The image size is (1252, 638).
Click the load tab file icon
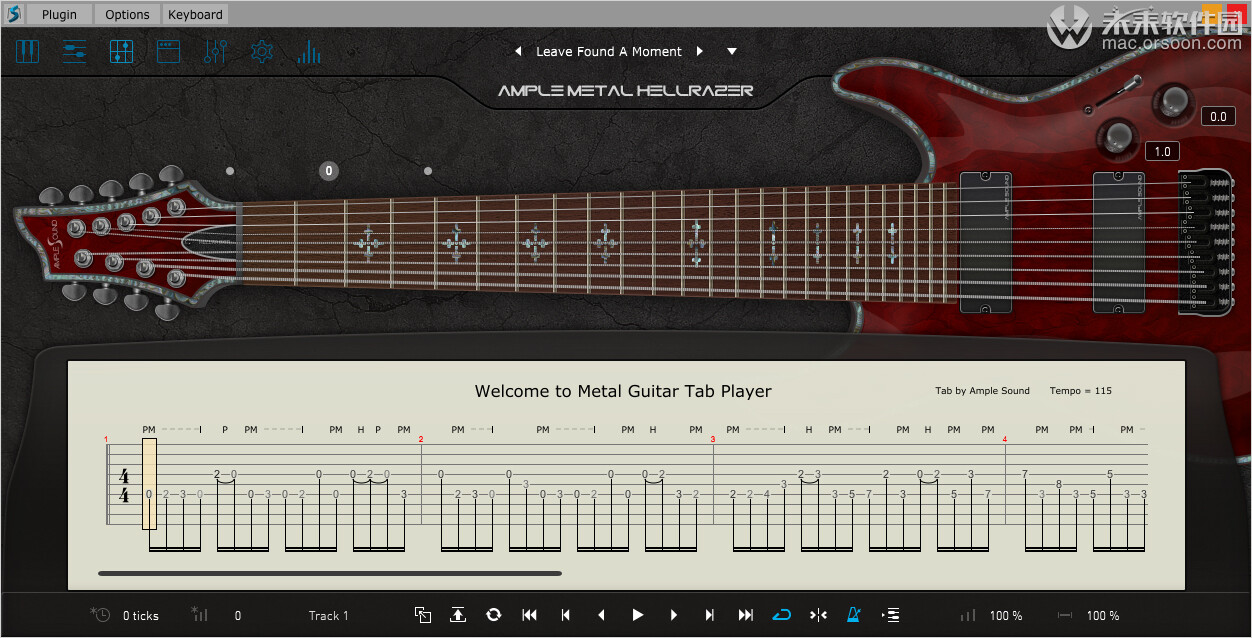[423, 615]
